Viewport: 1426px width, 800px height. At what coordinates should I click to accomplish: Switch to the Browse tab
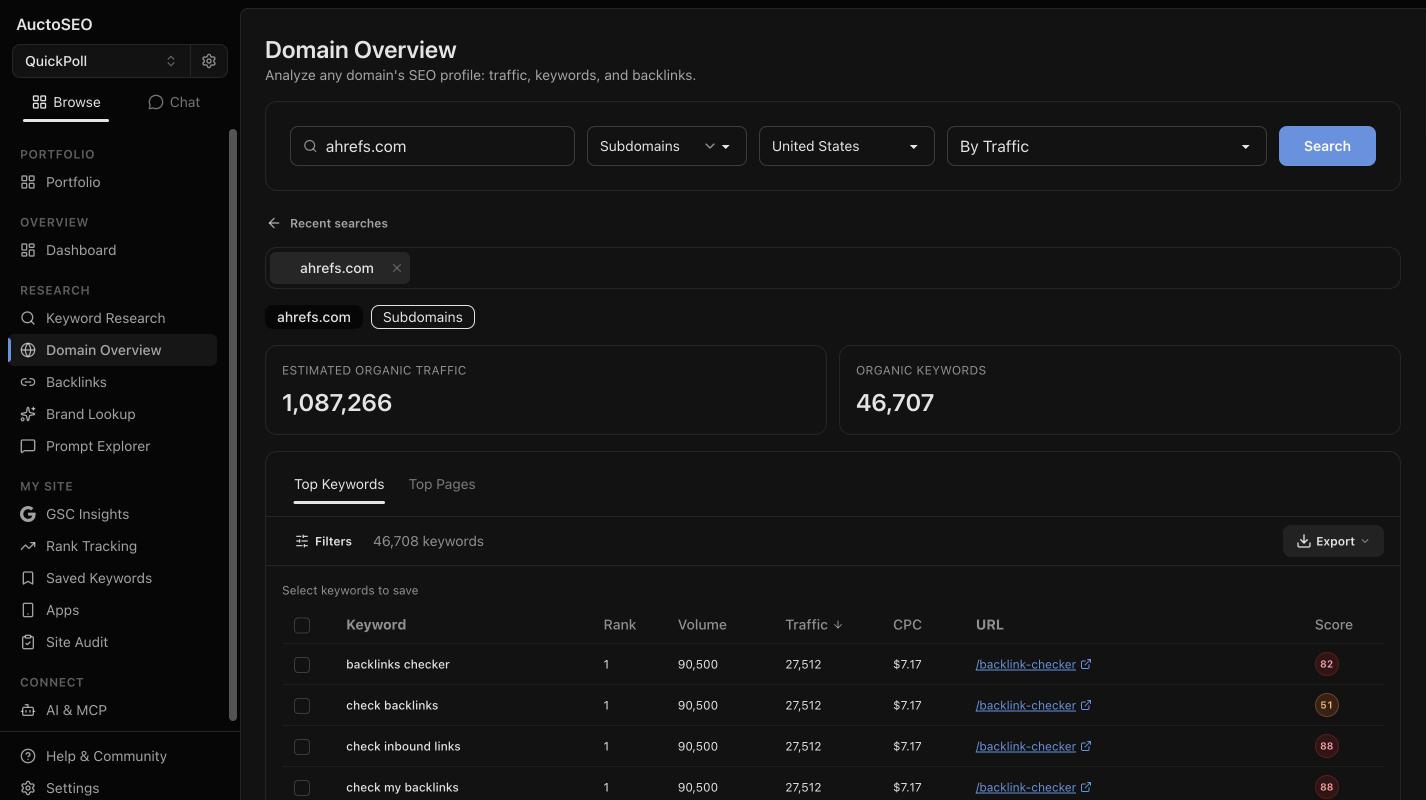(x=66, y=102)
